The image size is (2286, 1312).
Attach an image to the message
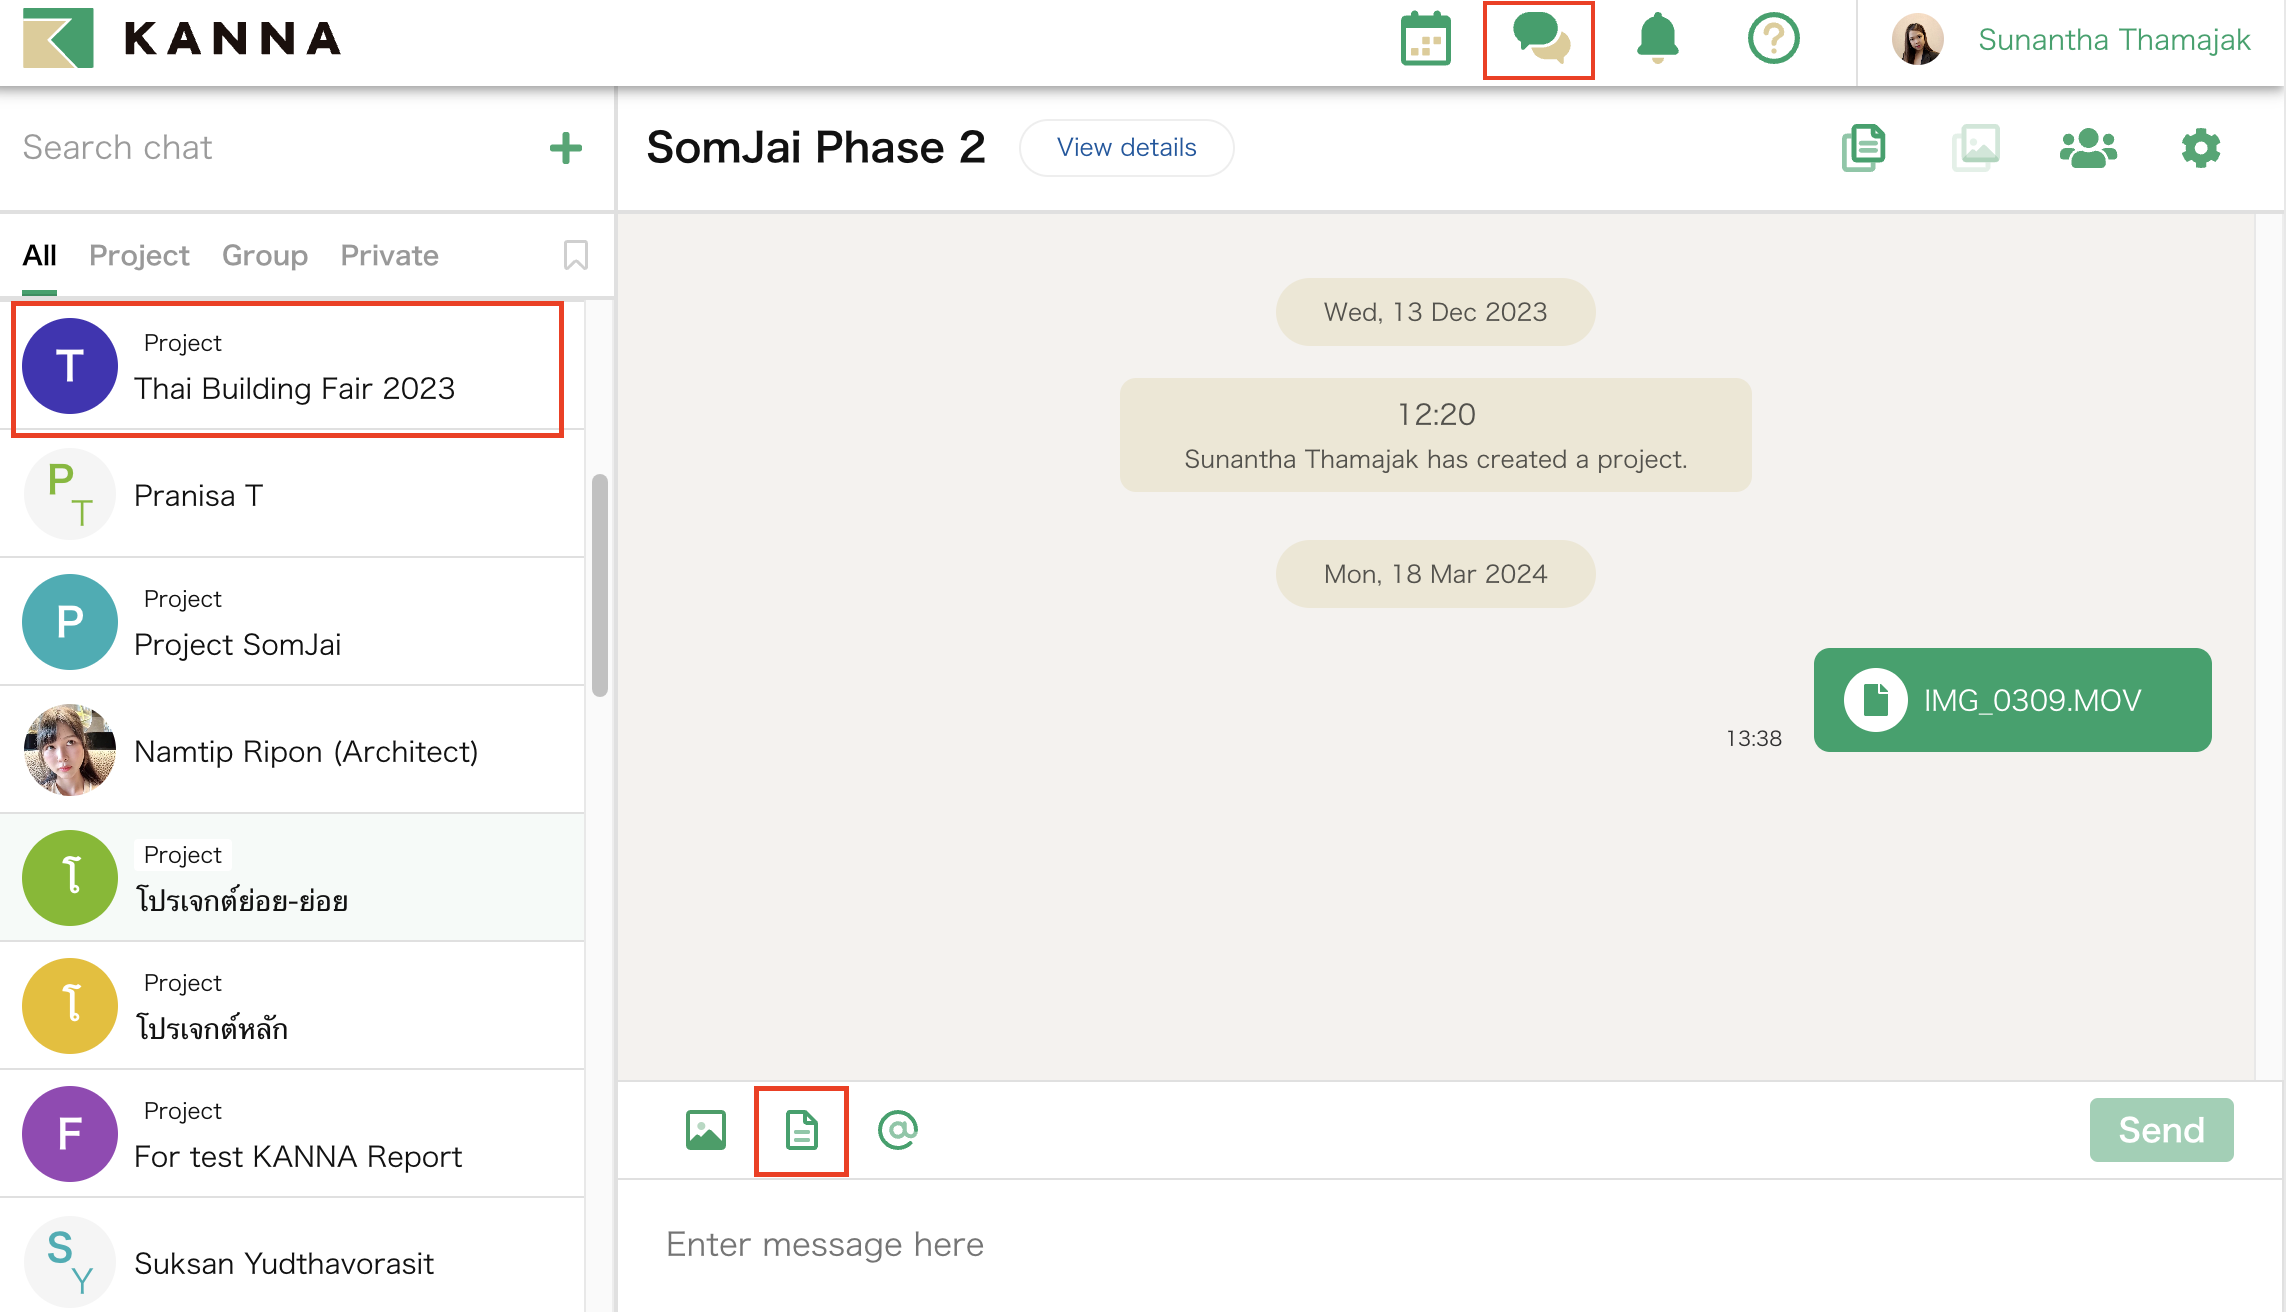[x=705, y=1130]
